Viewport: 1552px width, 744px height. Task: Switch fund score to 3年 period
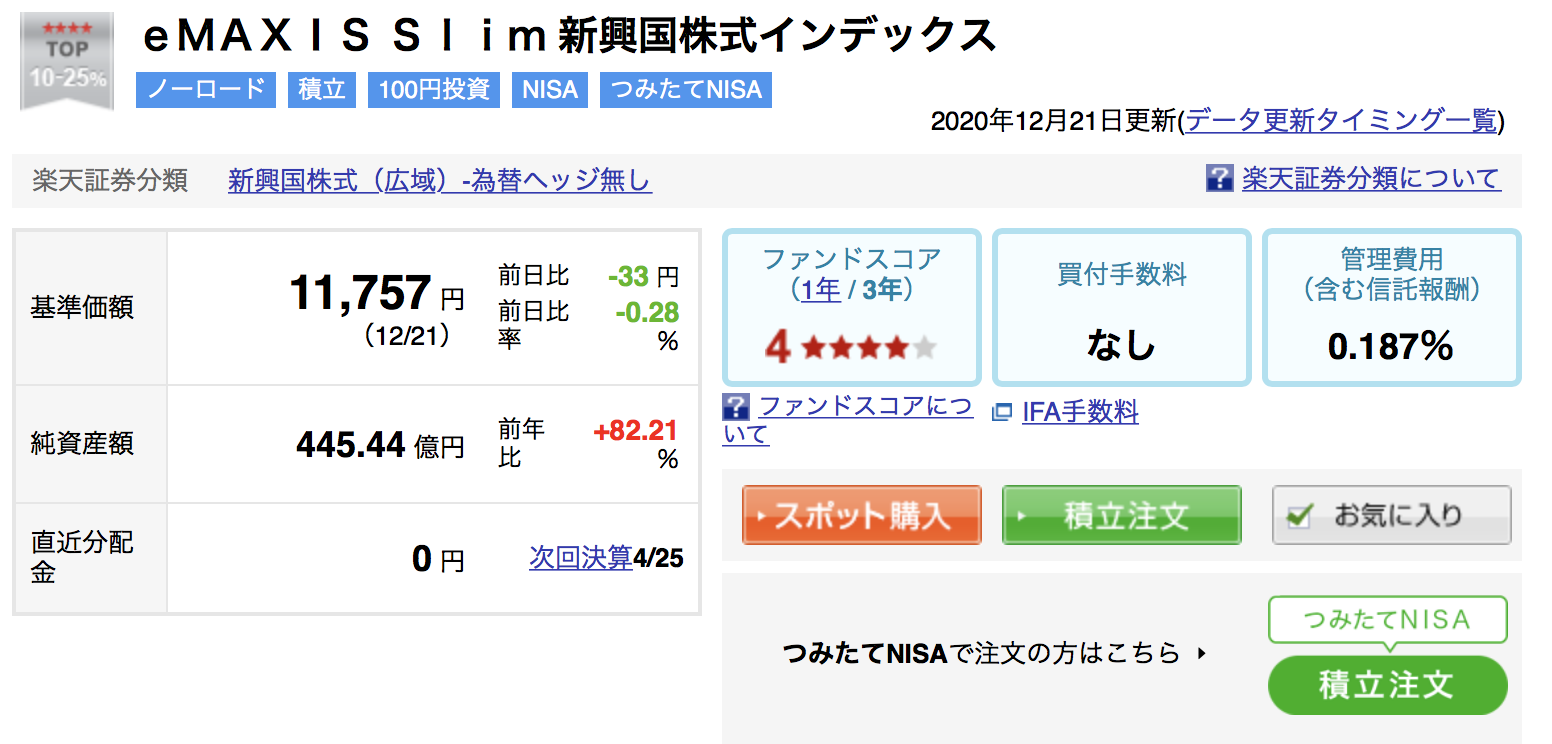[882, 290]
